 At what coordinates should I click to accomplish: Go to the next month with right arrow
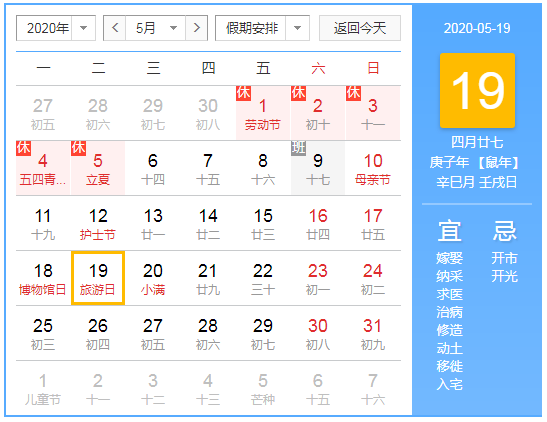pyautogui.click(x=197, y=28)
